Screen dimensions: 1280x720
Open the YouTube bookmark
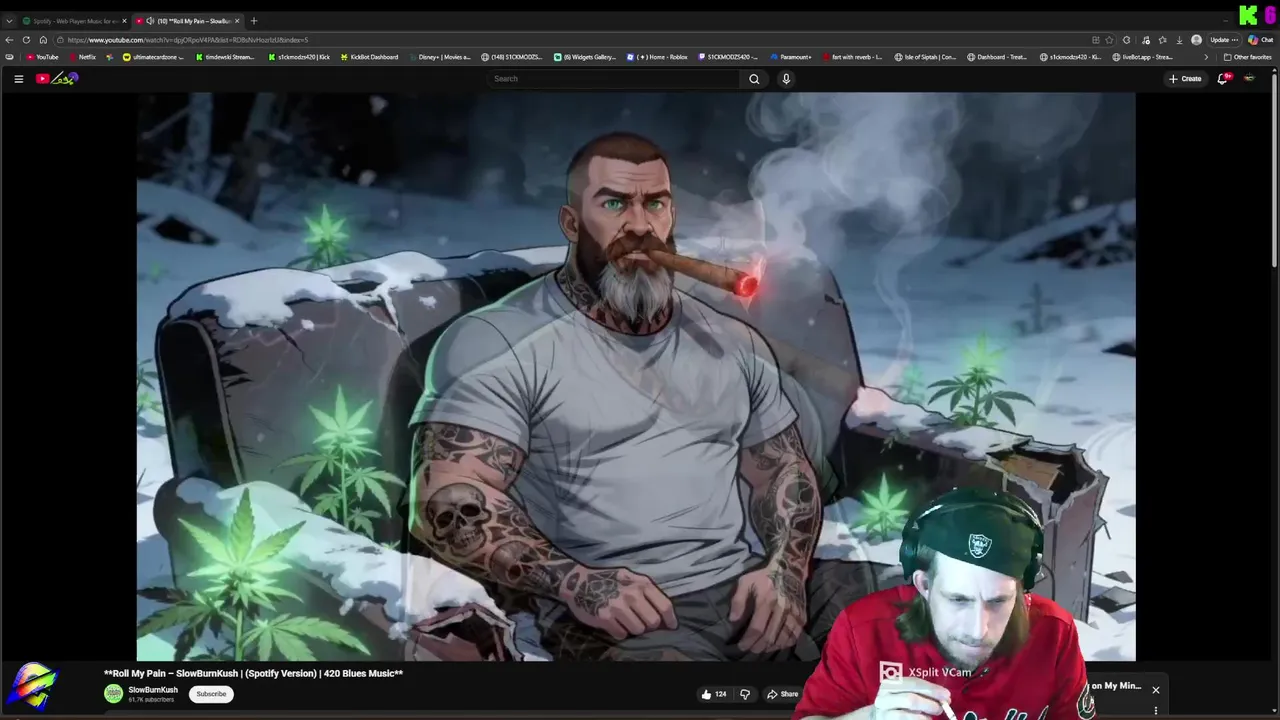click(x=42, y=57)
